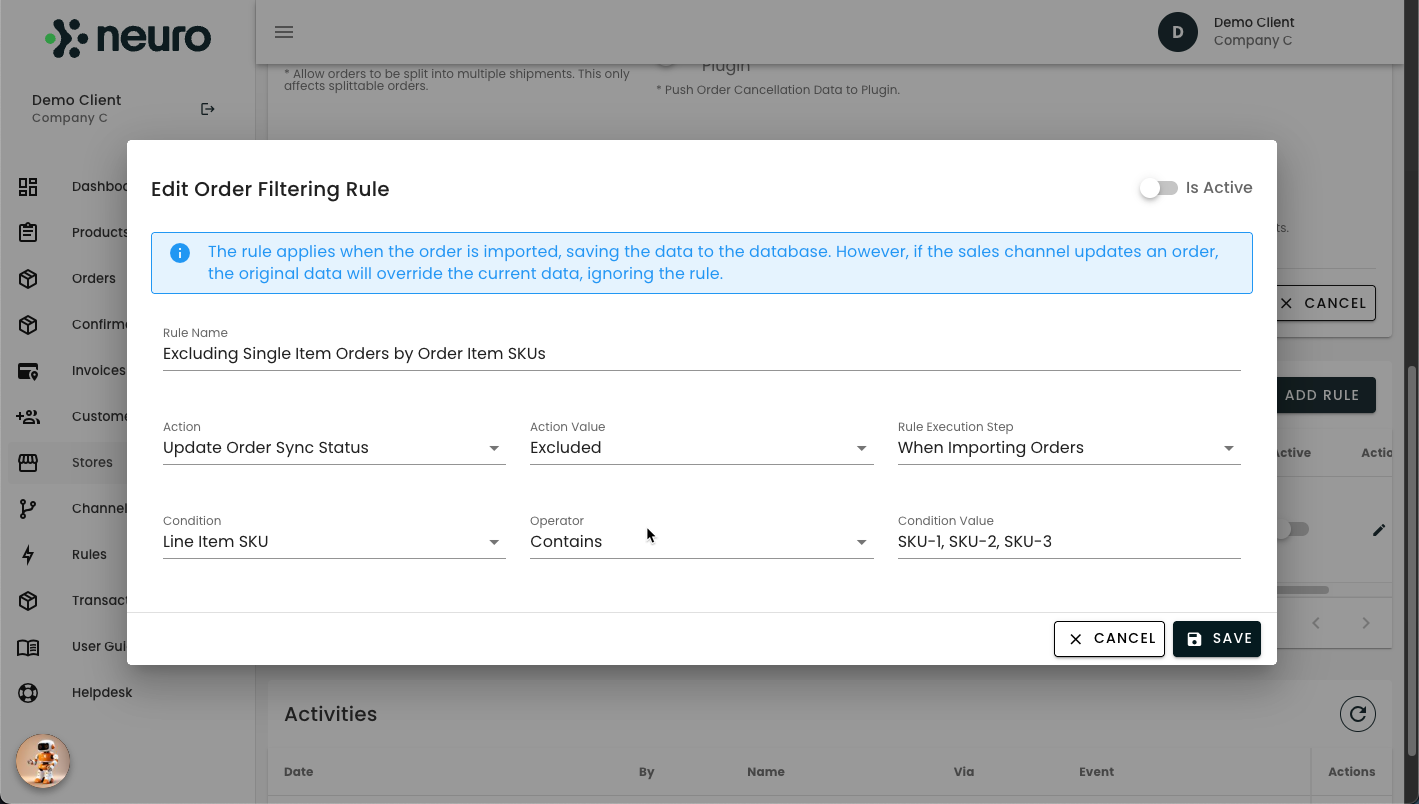This screenshot has height=804, width=1419.
Task: Click the Rules lightning icon
Action: pos(28,554)
